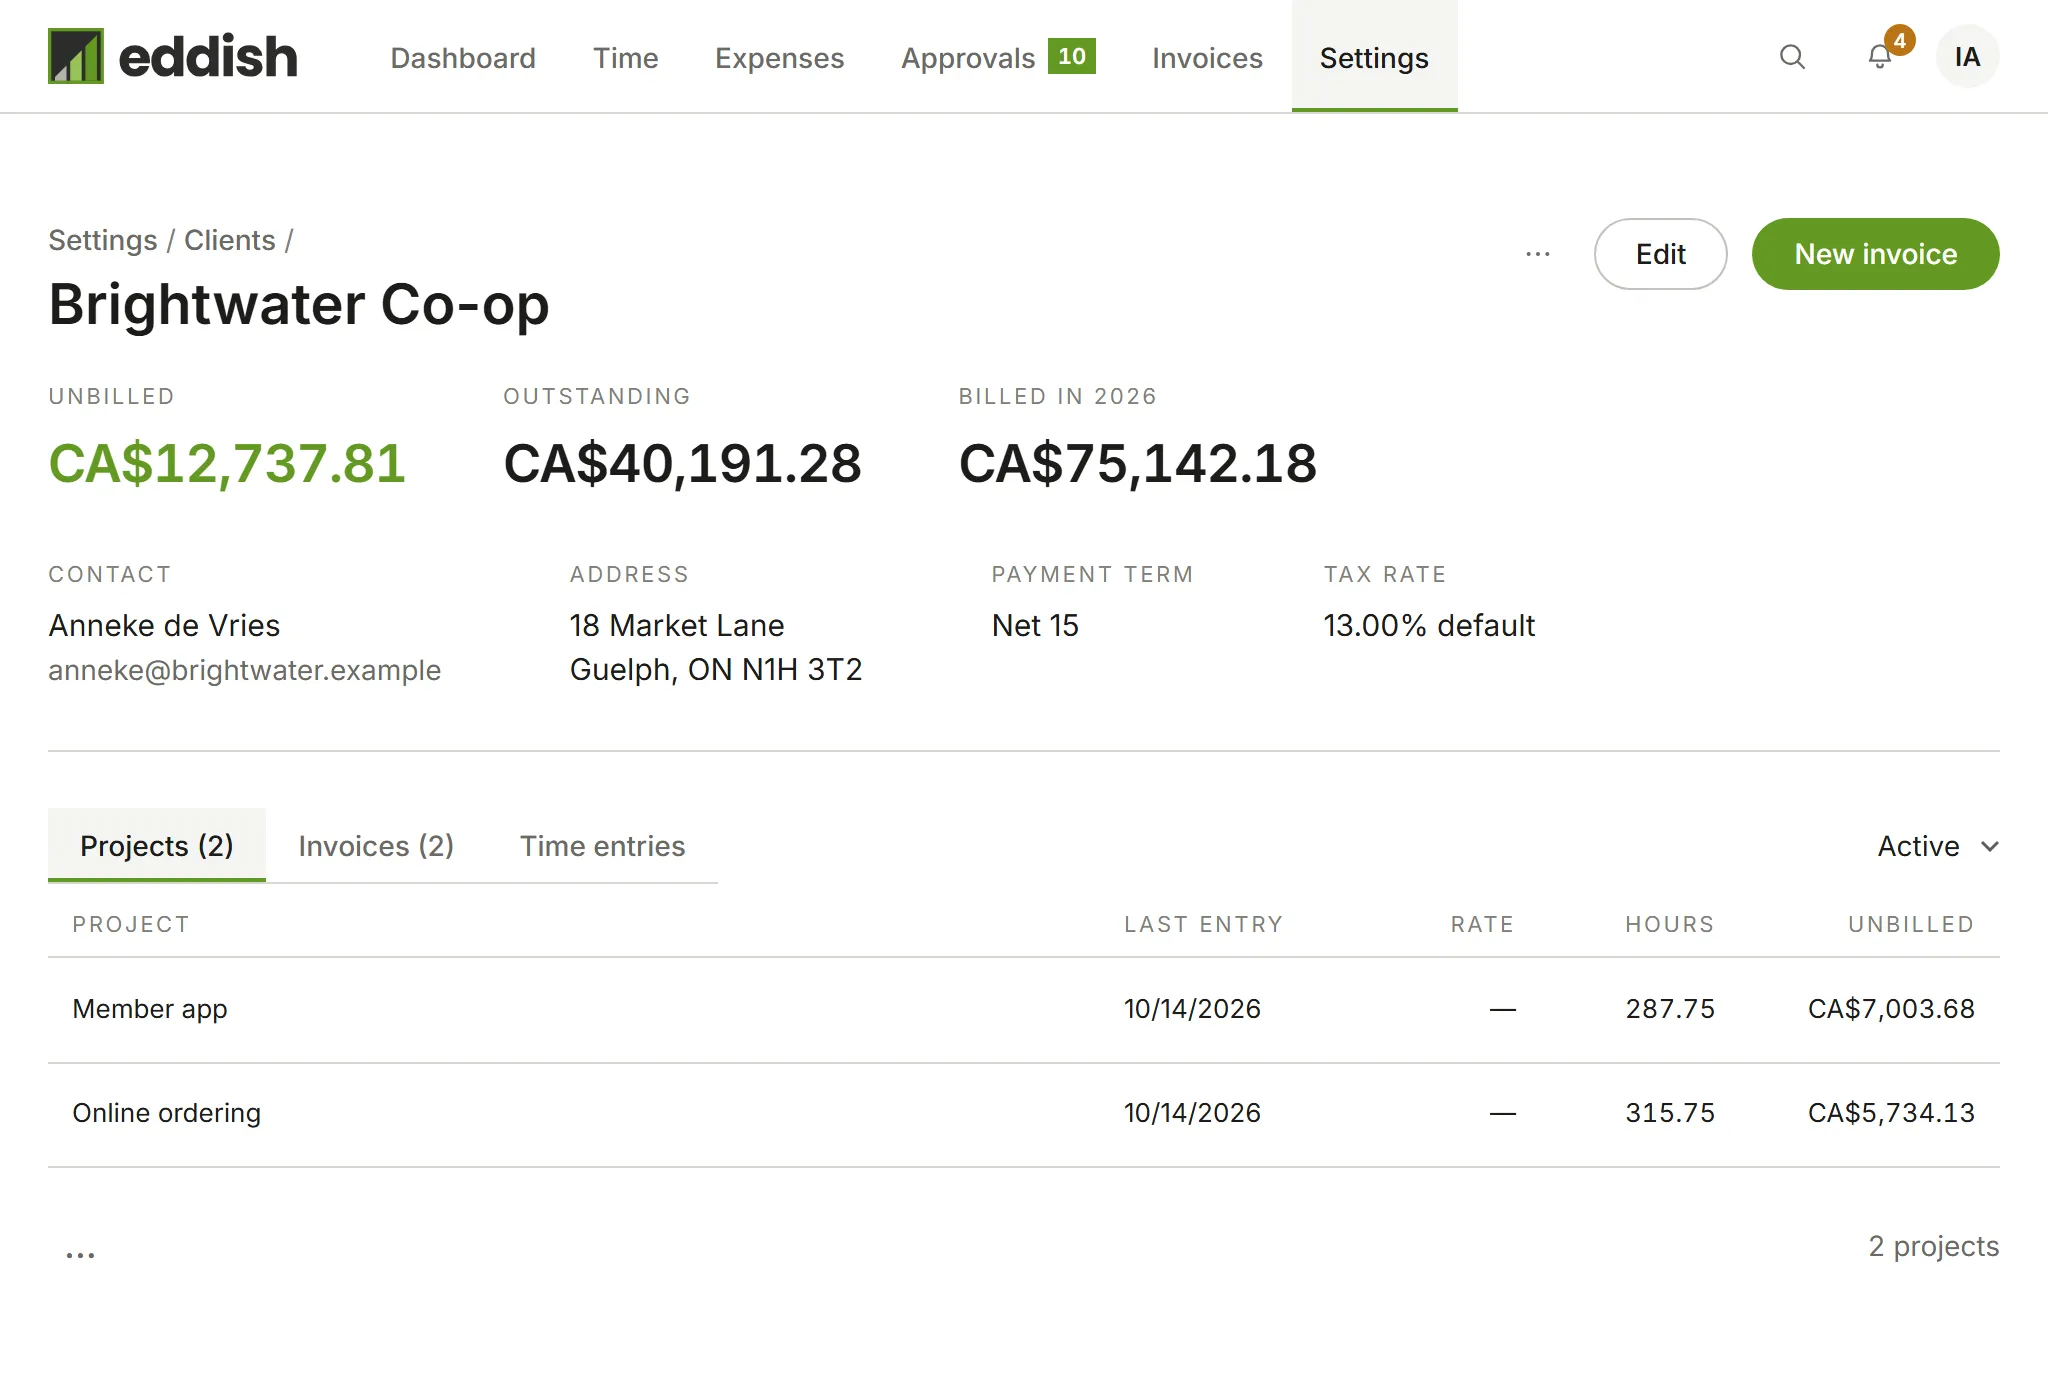The width and height of the screenshot is (2048, 1400).
Task: Click the CA$5,734.13 unbilled amount
Action: coord(1891,1113)
